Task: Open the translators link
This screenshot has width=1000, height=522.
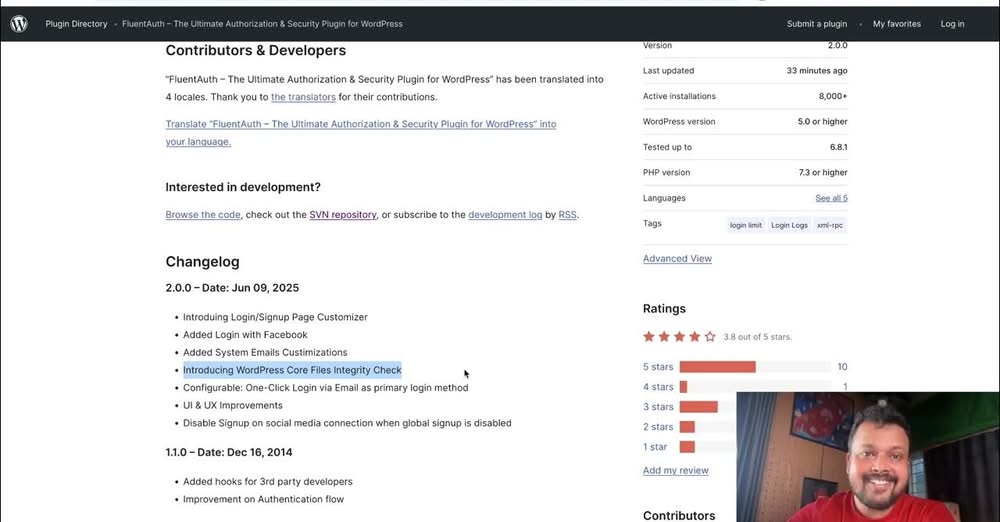Action: (303, 97)
